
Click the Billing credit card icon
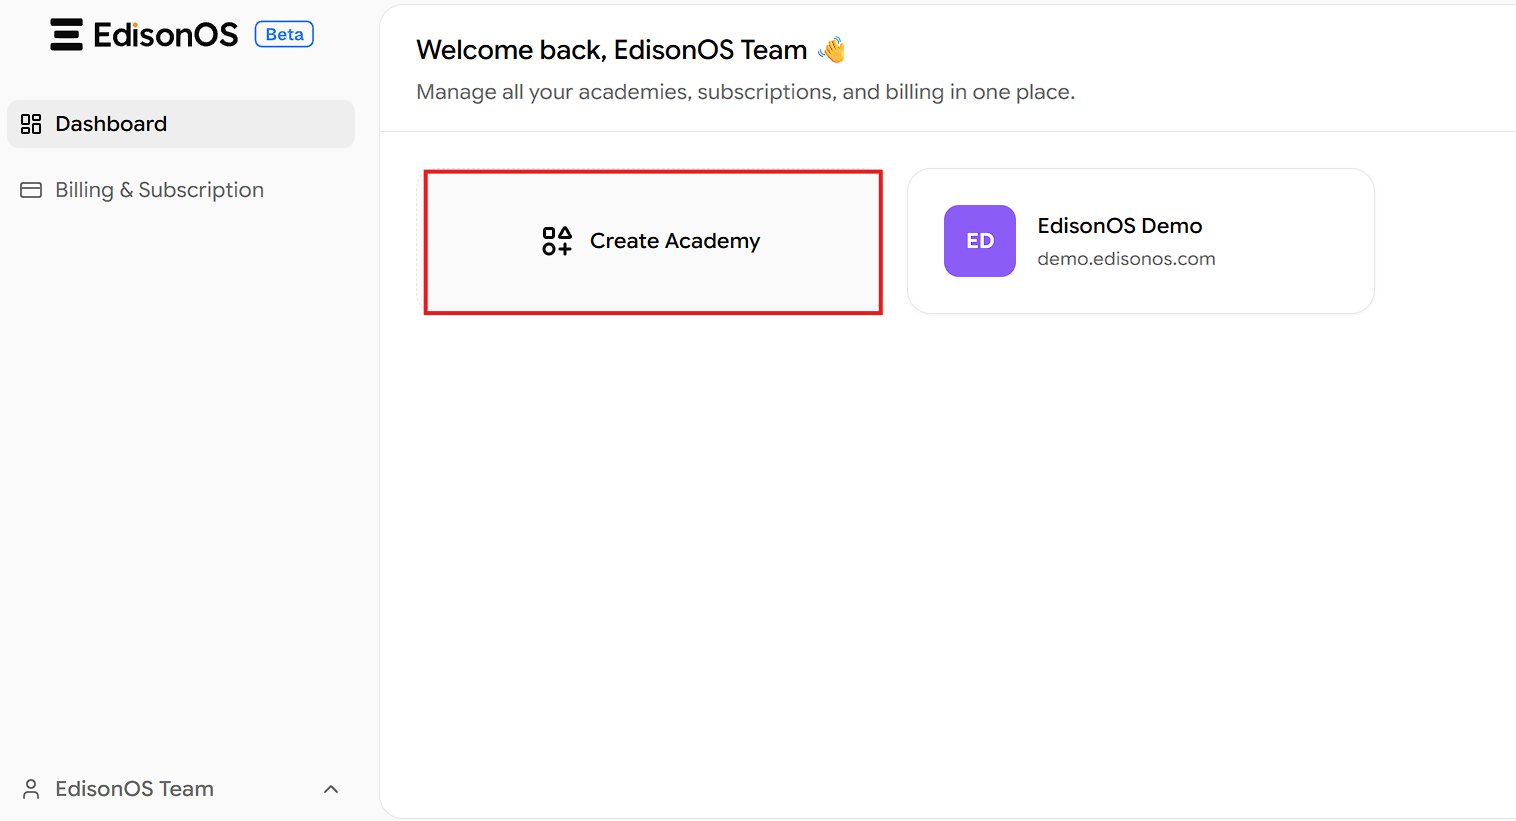coord(31,190)
